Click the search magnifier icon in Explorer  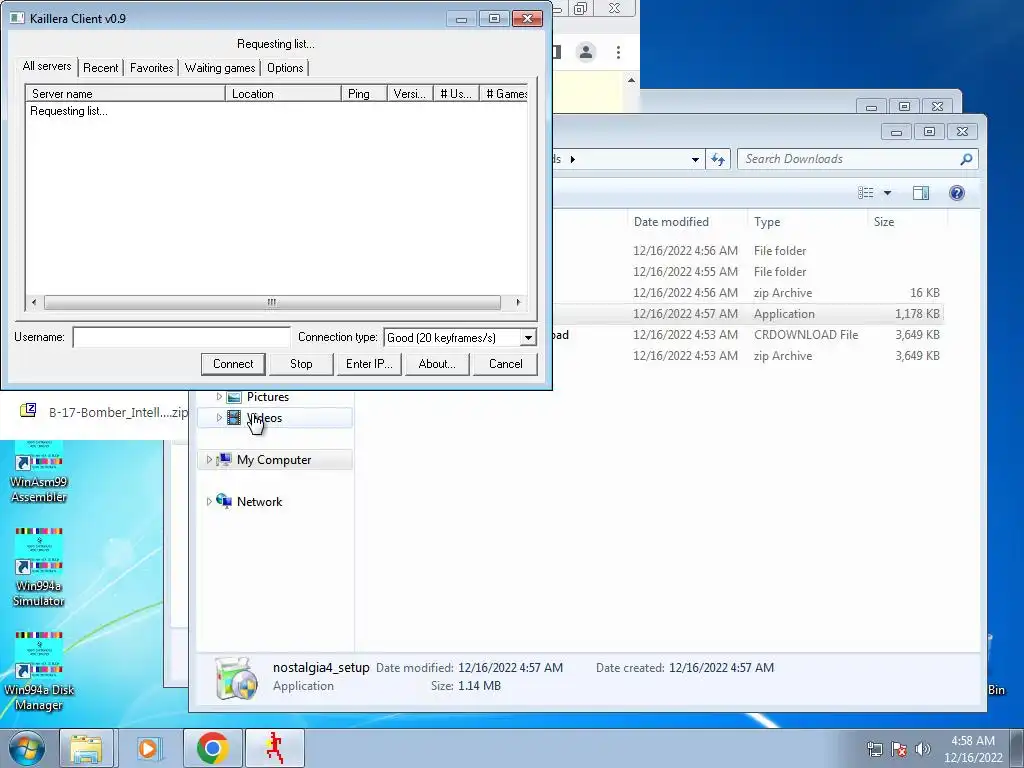click(x=967, y=159)
